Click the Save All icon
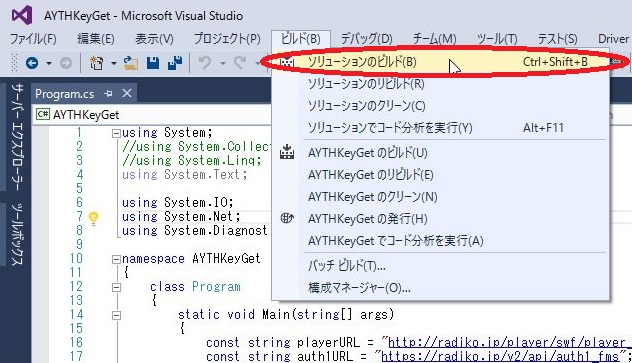This screenshot has height=363, width=632. click(x=175, y=63)
